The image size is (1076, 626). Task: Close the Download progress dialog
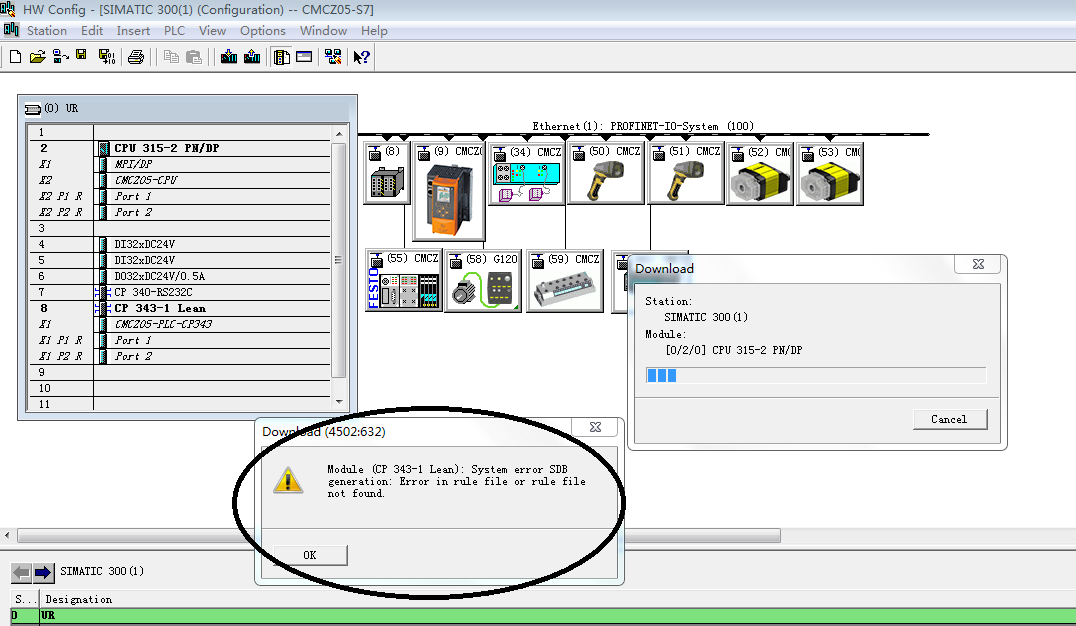click(x=978, y=264)
